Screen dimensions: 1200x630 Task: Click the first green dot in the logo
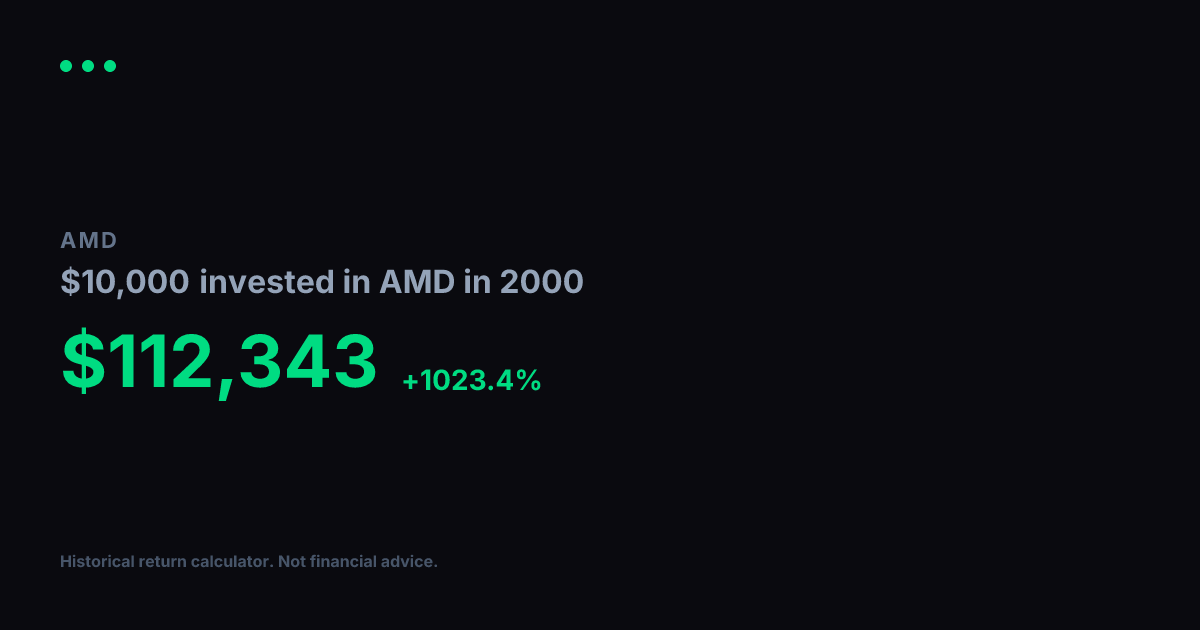click(66, 66)
